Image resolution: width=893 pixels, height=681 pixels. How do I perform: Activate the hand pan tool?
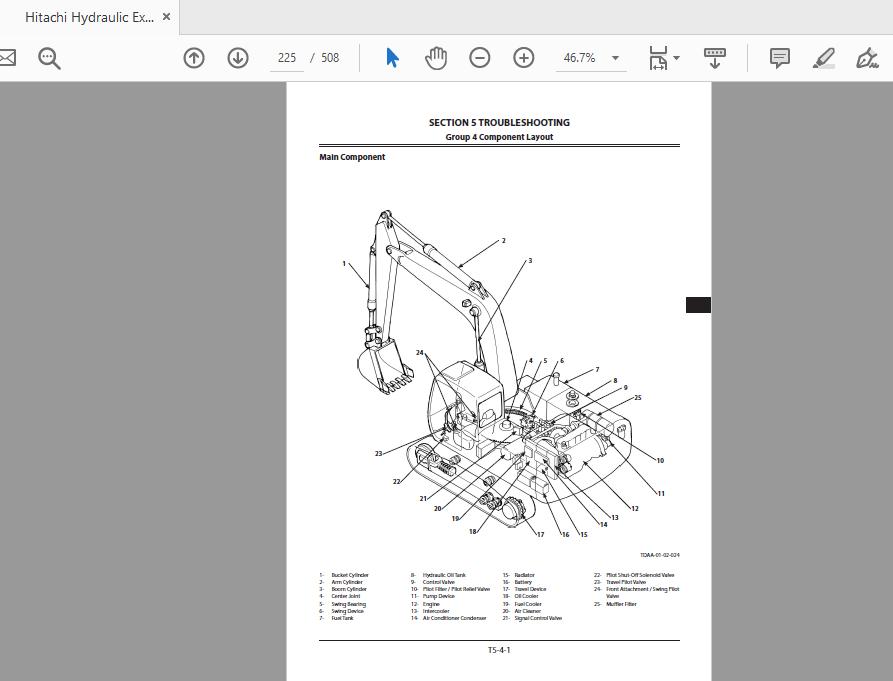436,58
